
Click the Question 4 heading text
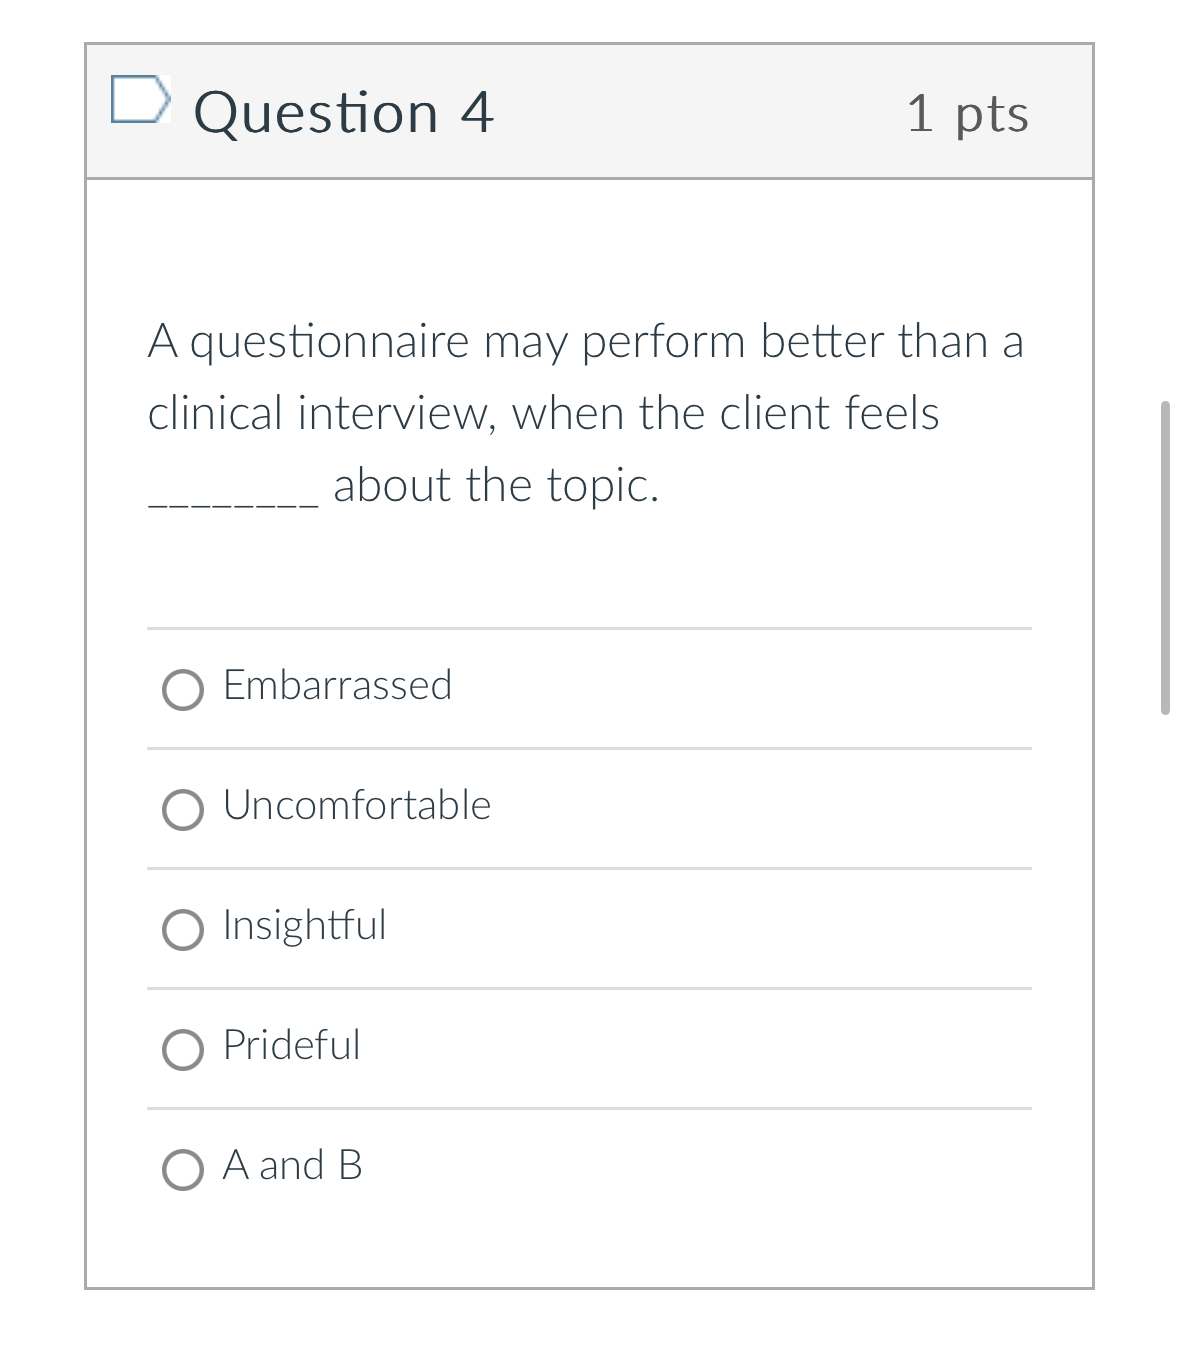click(x=345, y=111)
